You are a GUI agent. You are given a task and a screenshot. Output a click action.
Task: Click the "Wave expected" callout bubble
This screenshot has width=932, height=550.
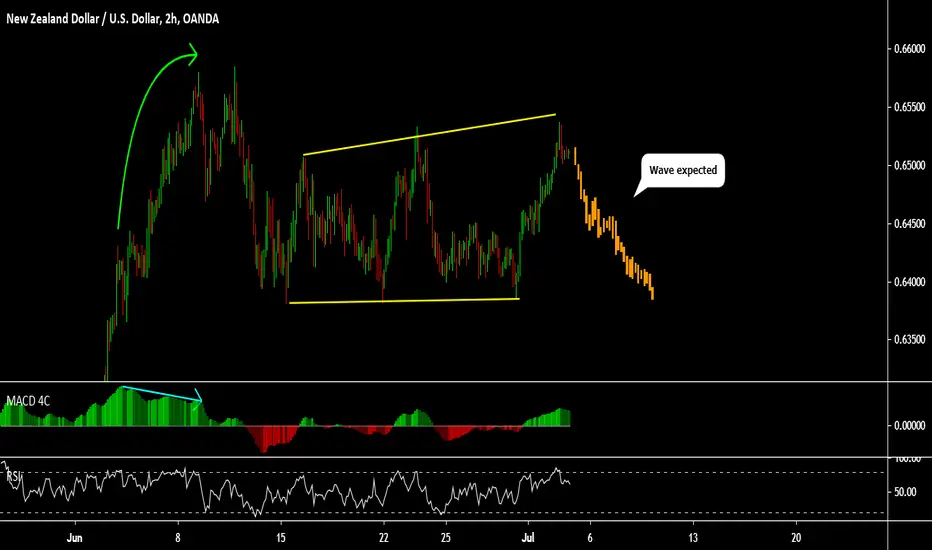pyautogui.click(x=682, y=171)
